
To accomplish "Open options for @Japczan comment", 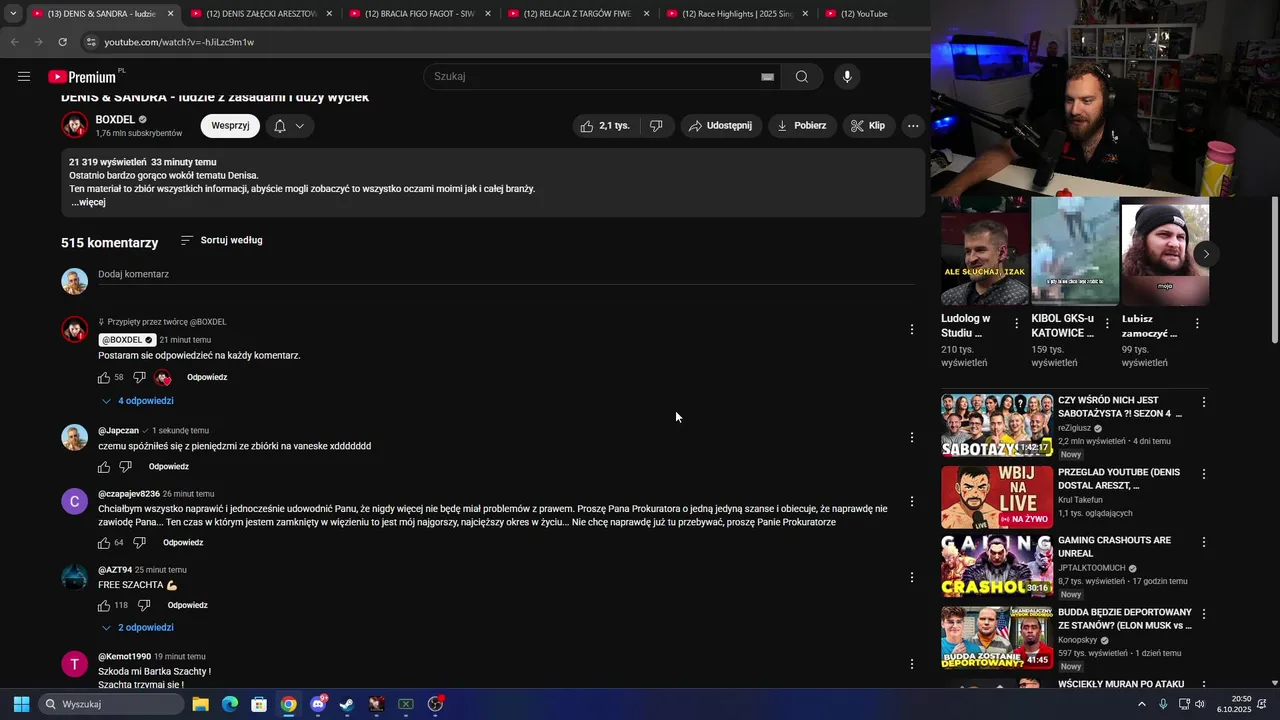I will 911,437.
